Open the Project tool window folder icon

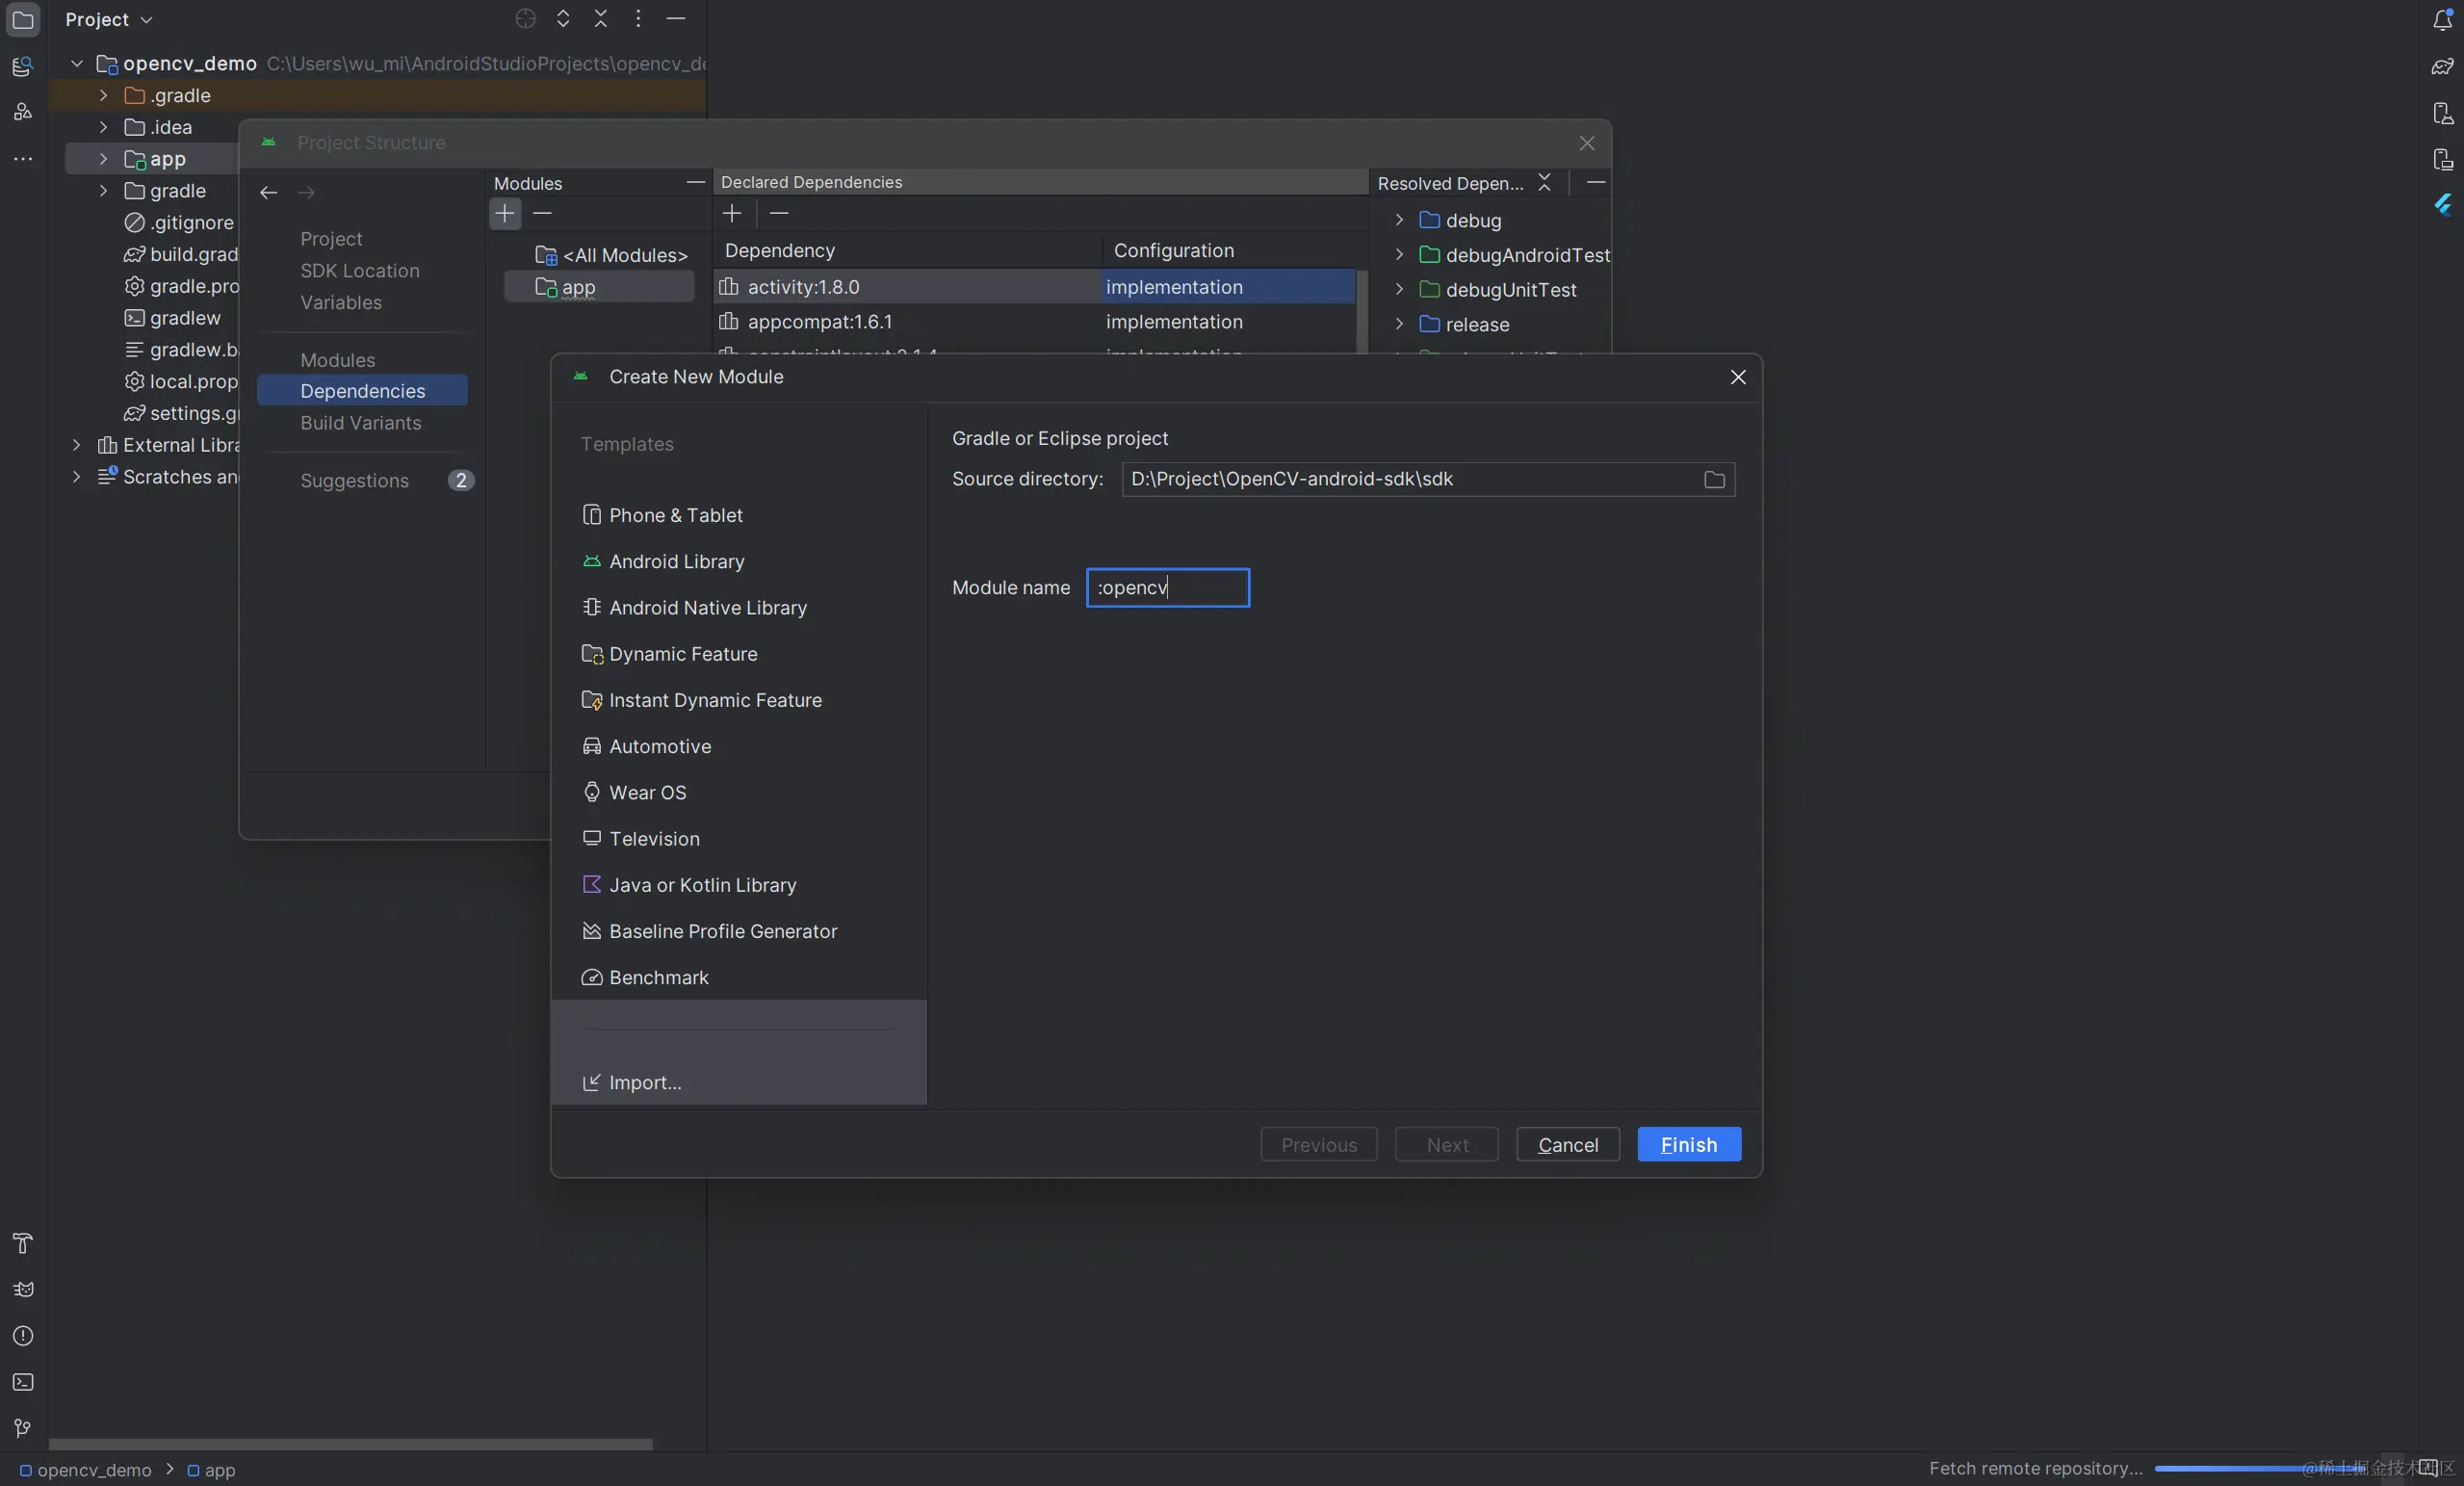click(22, 19)
